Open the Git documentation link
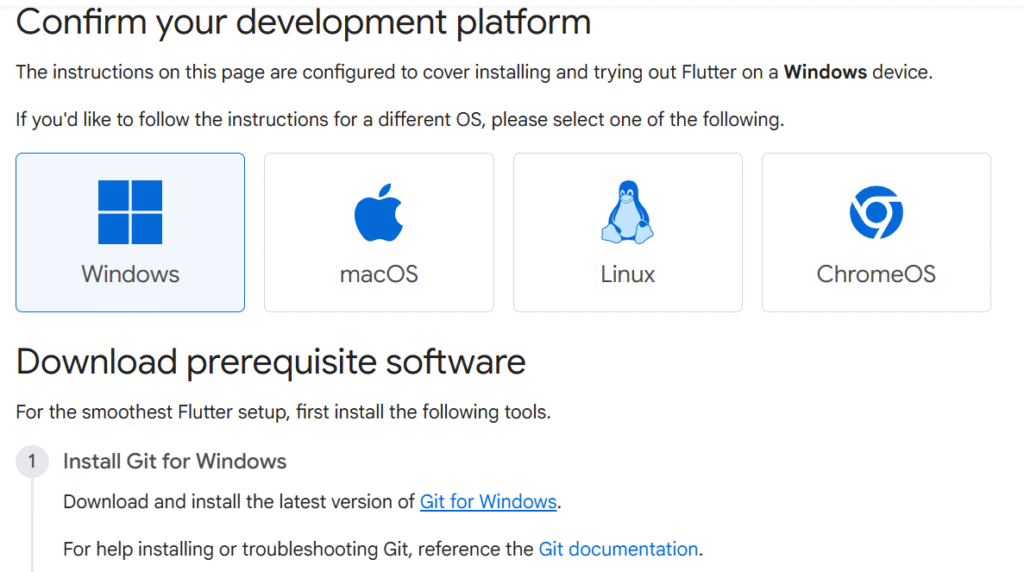This screenshot has width=1024, height=572. tap(618, 549)
